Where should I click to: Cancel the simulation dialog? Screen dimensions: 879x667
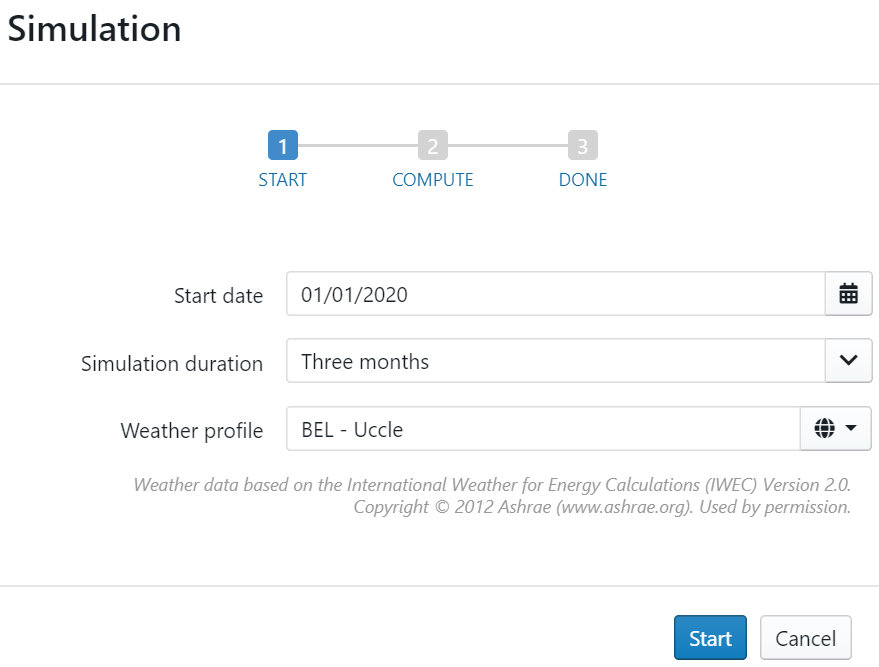point(806,638)
